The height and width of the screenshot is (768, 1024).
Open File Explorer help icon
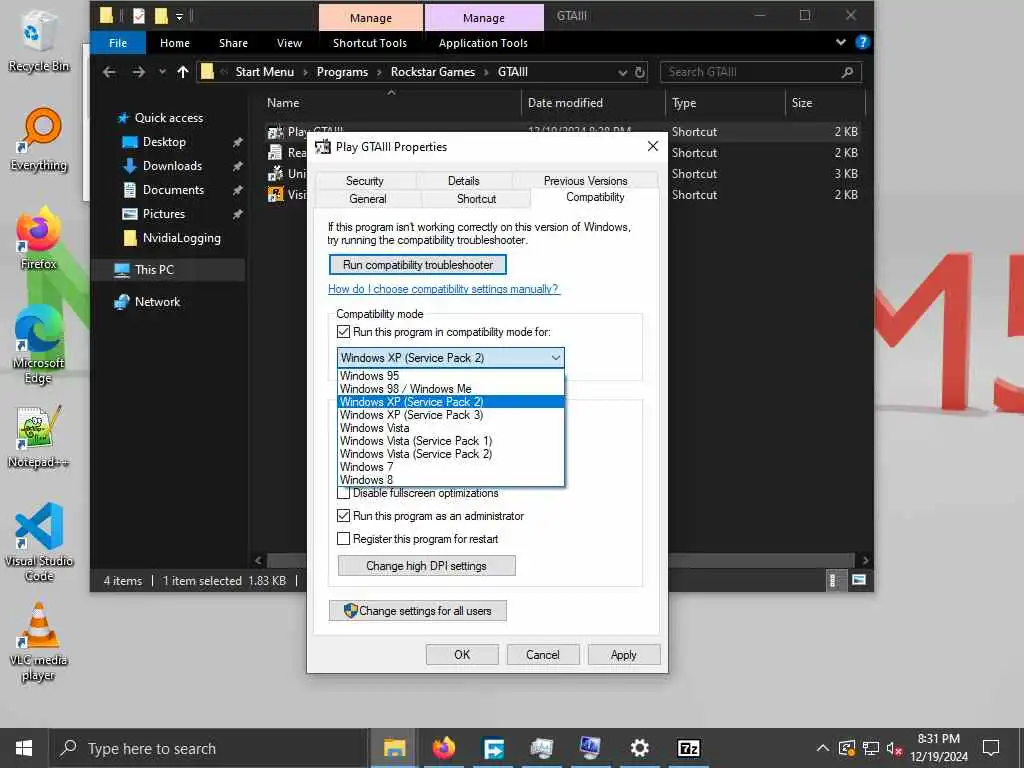[x=863, y=42]
